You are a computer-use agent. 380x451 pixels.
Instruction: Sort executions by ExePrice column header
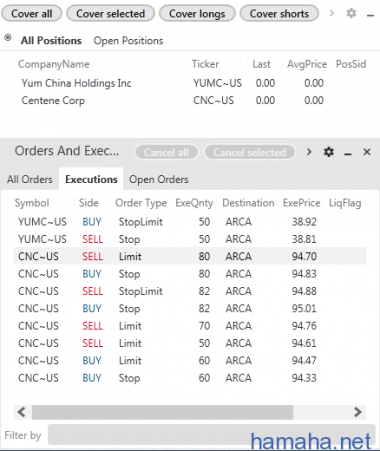point(301,203)
